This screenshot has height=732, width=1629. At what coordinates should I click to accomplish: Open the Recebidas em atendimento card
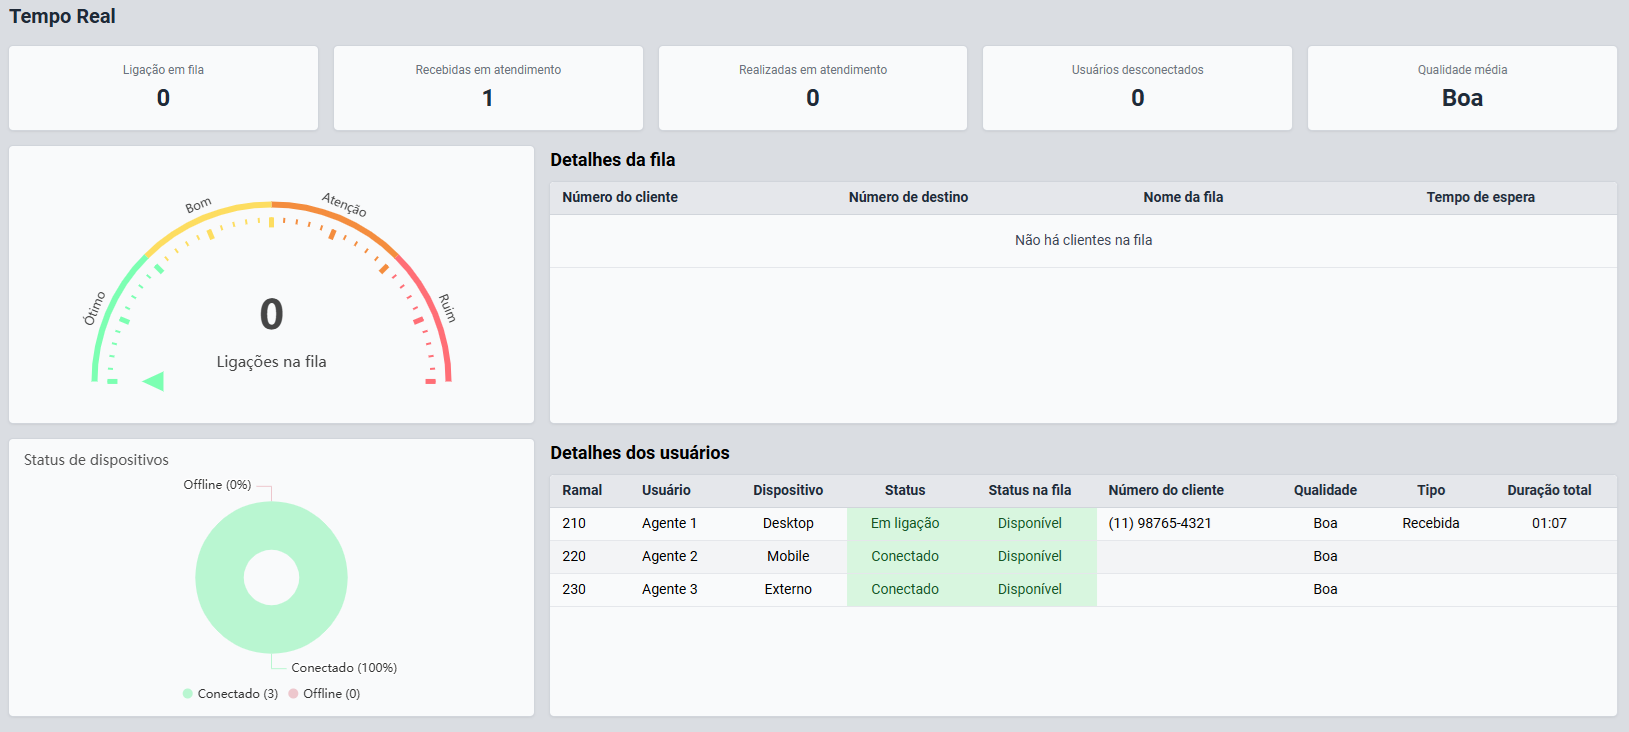coord(488,88)
